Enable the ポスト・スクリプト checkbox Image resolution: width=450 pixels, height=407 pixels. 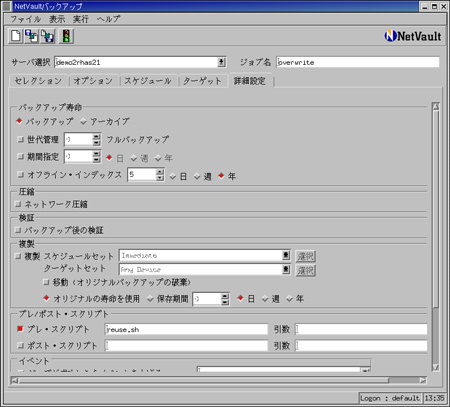[21, 346]
